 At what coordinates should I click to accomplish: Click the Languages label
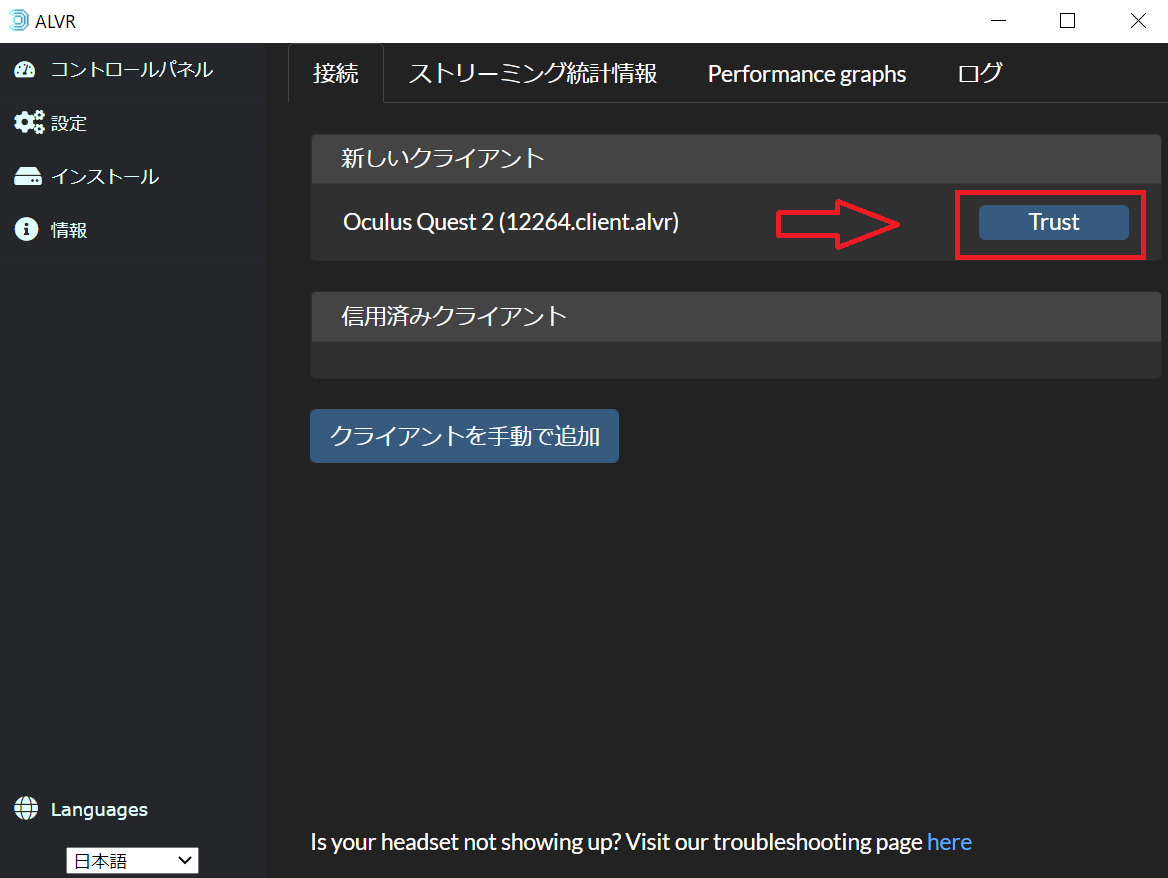pyautogui.click(x=99, y=809)
